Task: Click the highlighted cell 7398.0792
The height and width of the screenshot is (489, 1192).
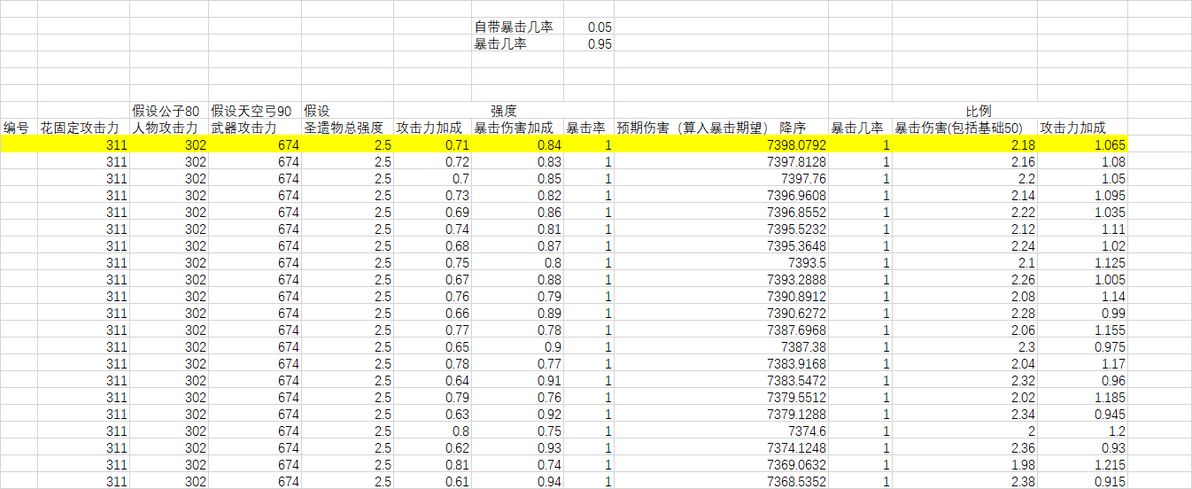Action: pos(721,144)
